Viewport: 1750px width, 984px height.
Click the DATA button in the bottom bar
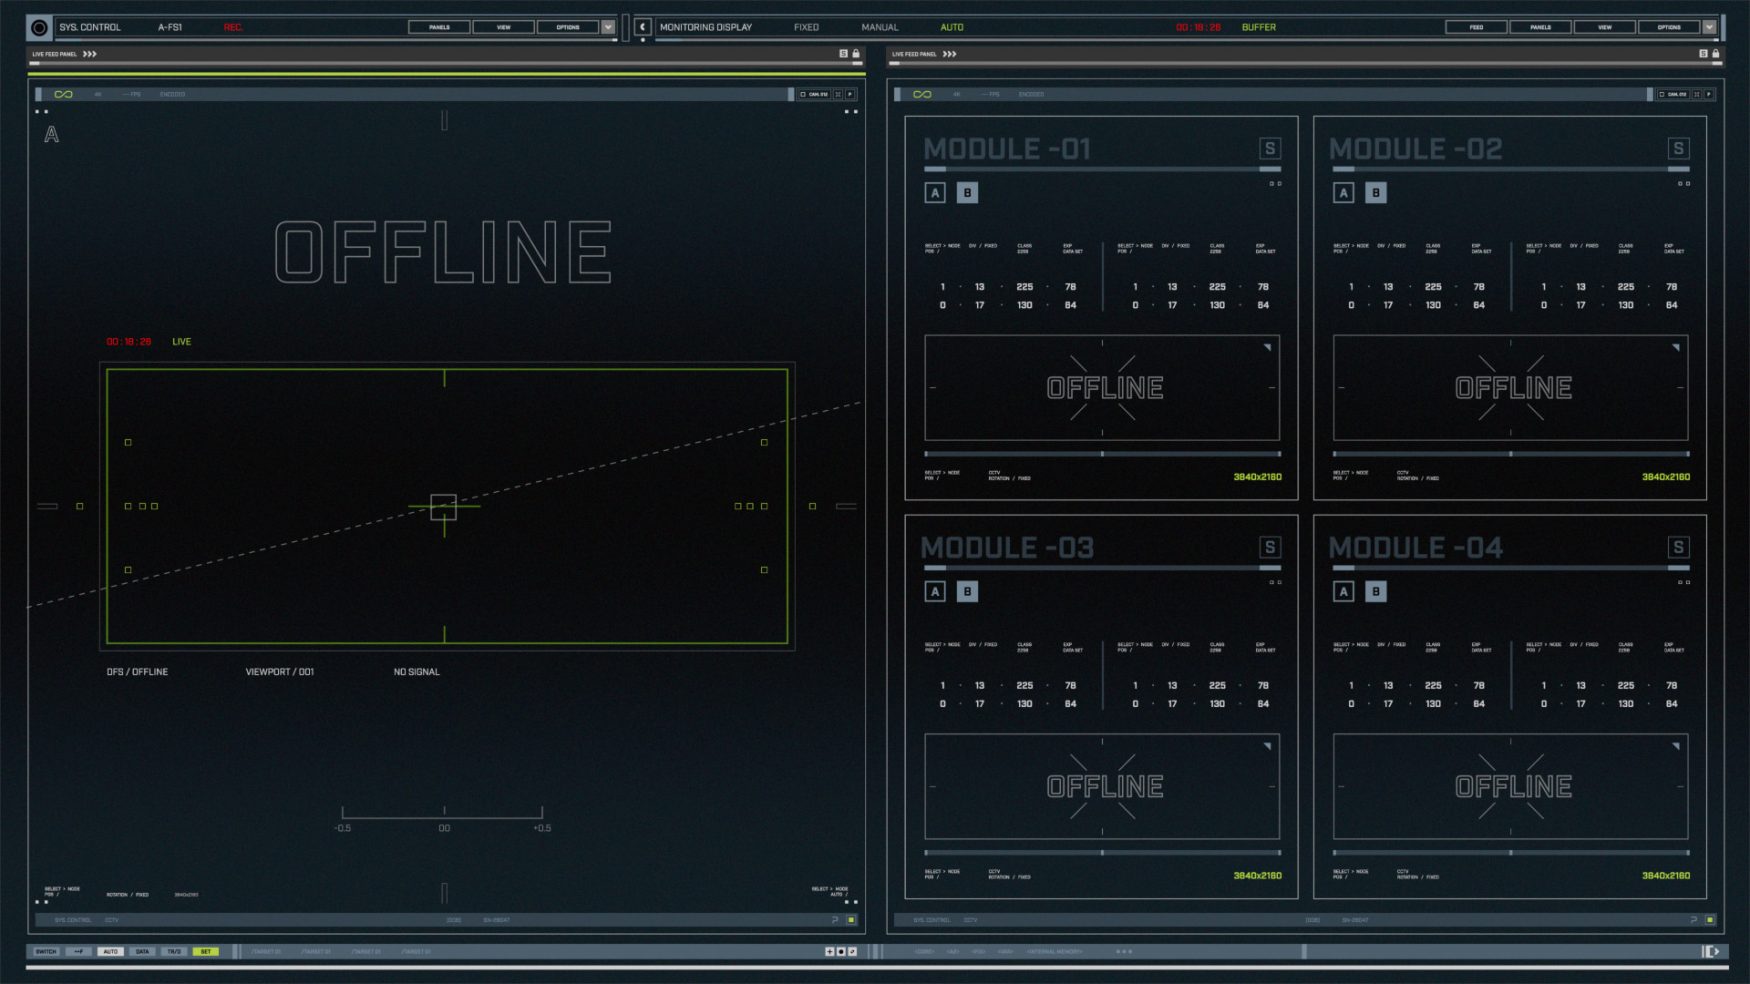tap(142, 952)
